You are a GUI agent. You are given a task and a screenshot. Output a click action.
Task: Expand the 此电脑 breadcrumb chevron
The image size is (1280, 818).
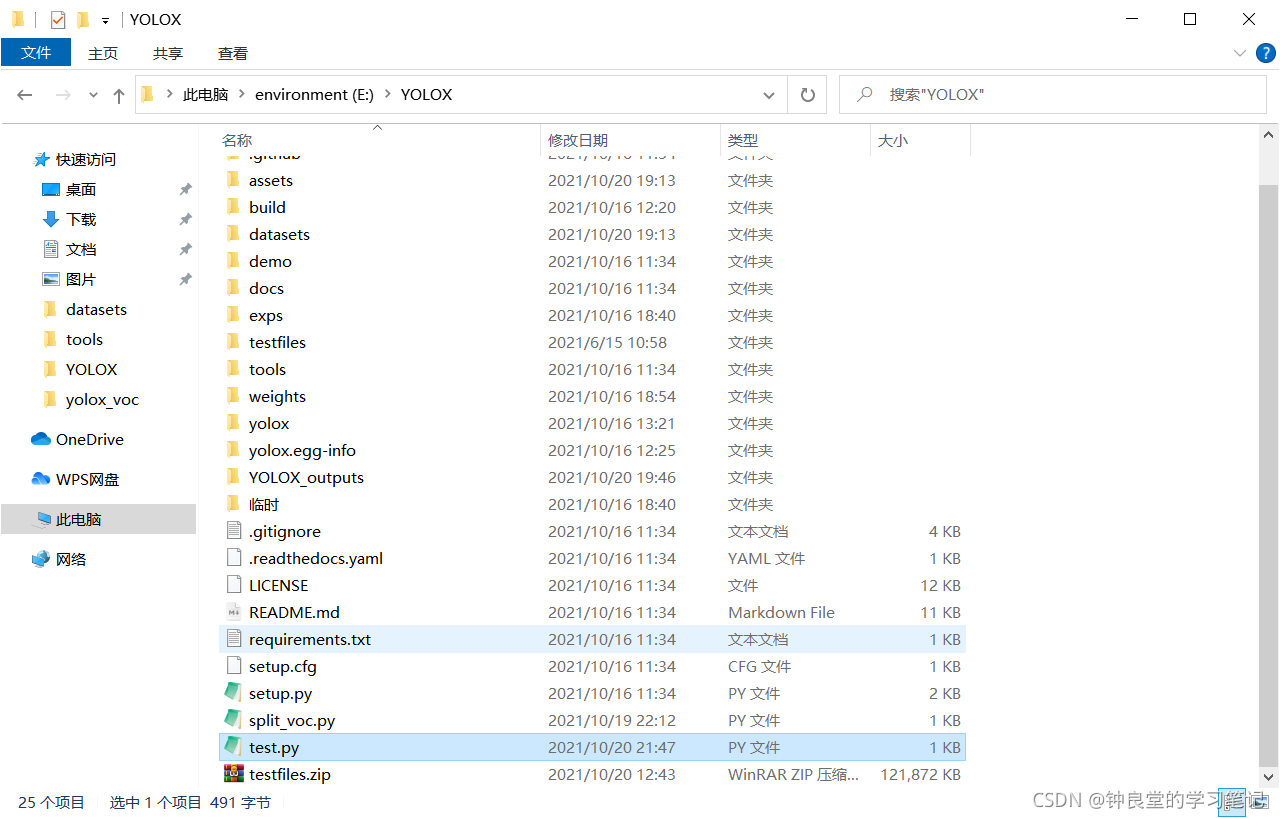[241, 95]
